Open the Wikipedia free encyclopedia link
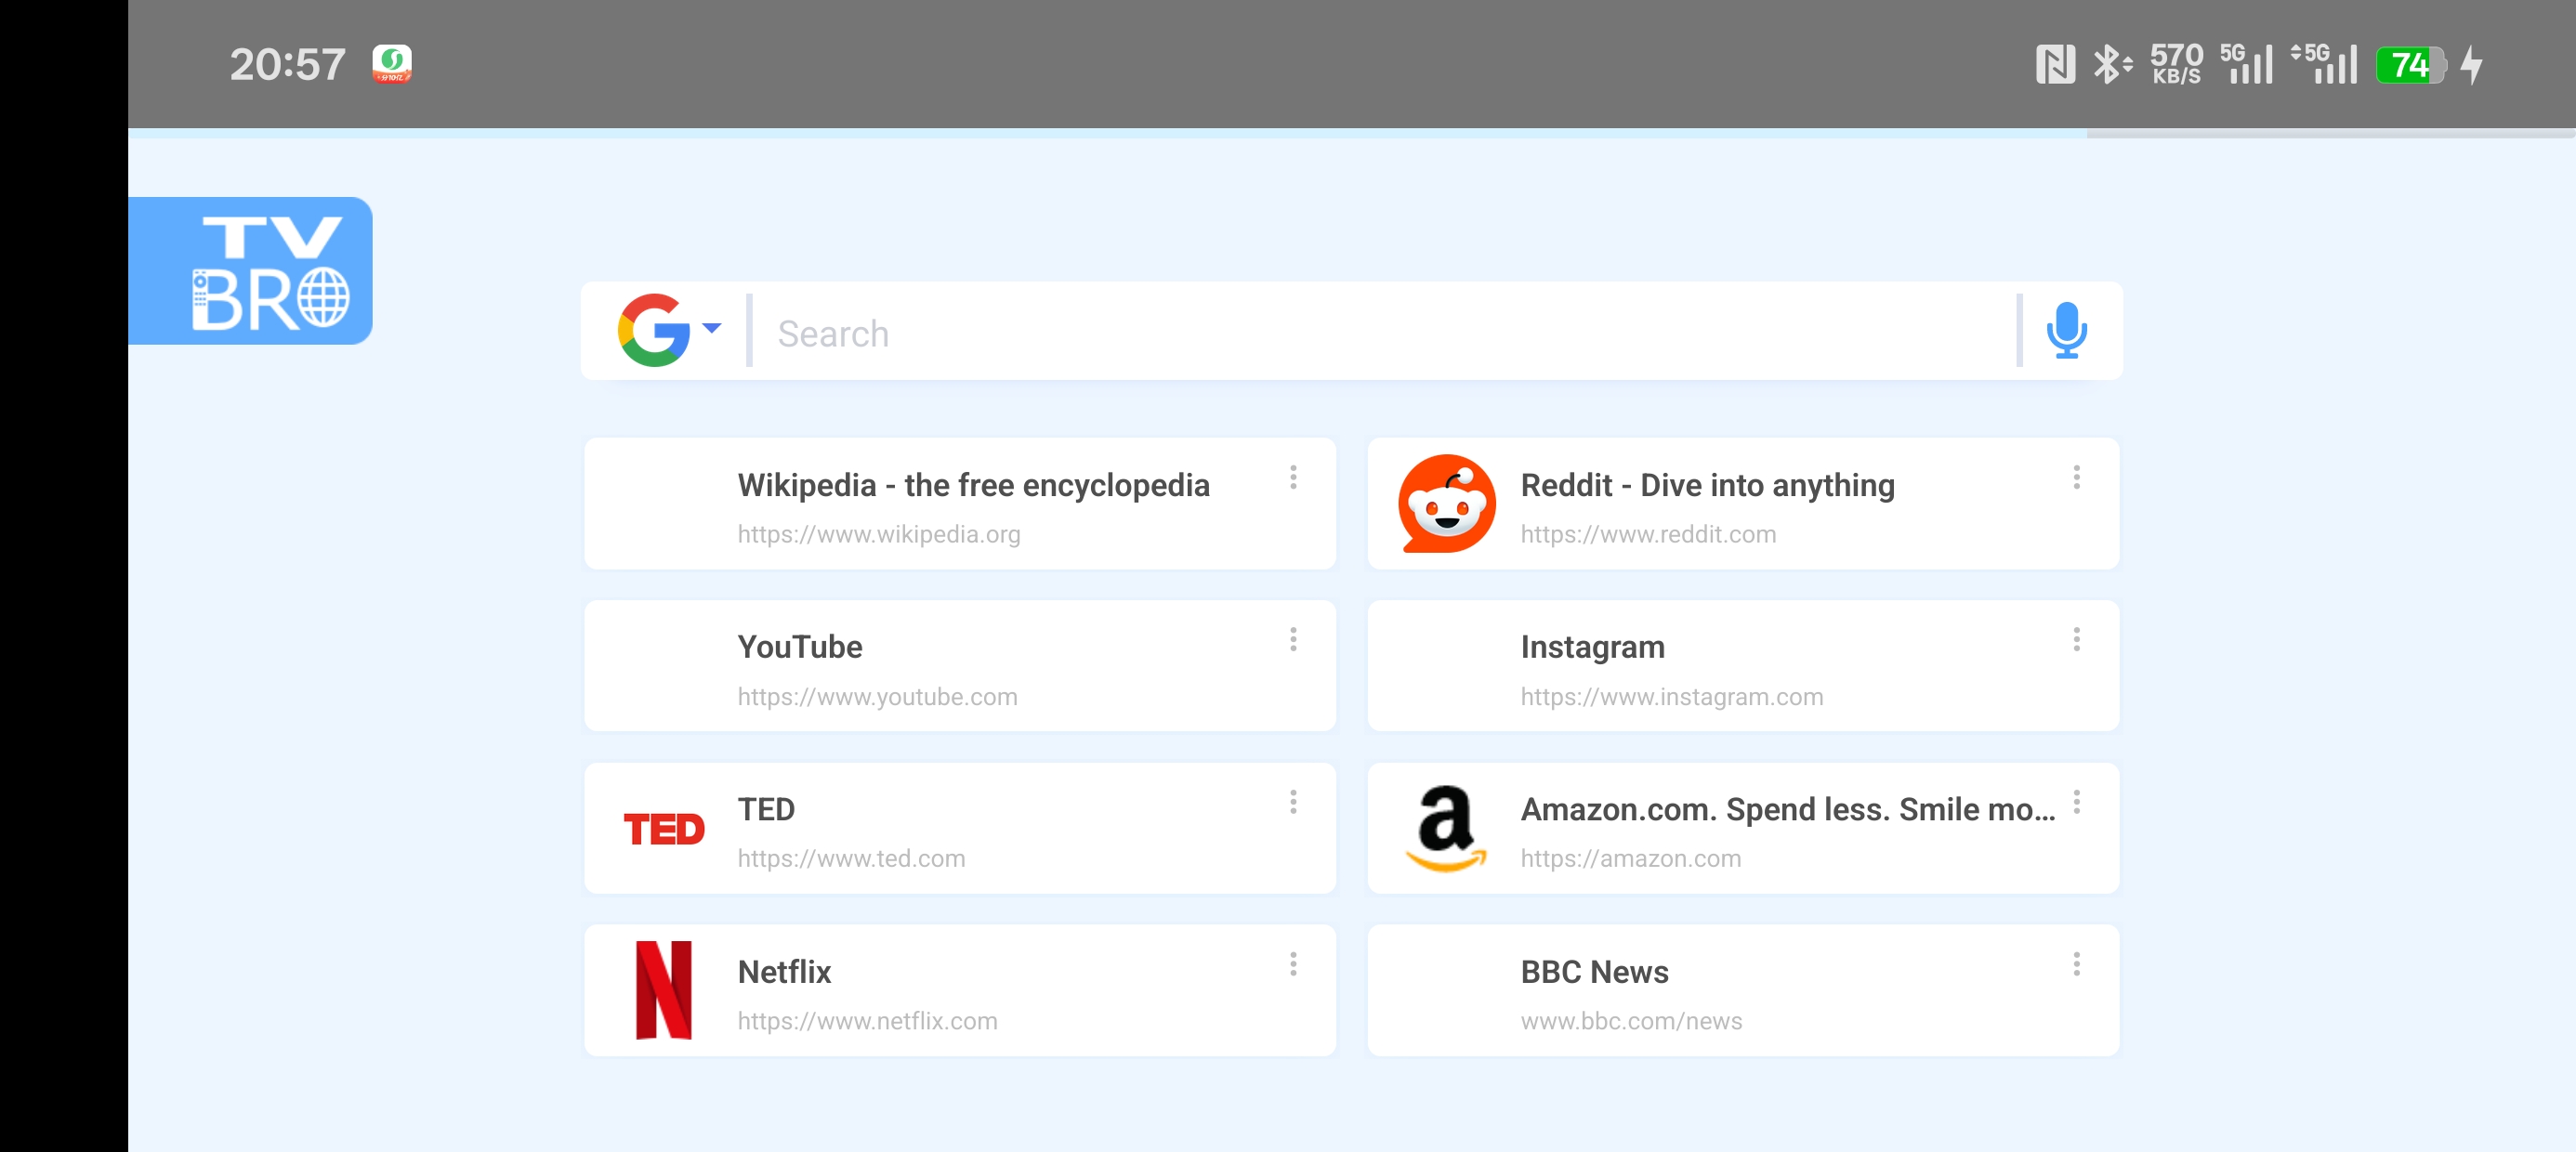 (x=972, y=486)
